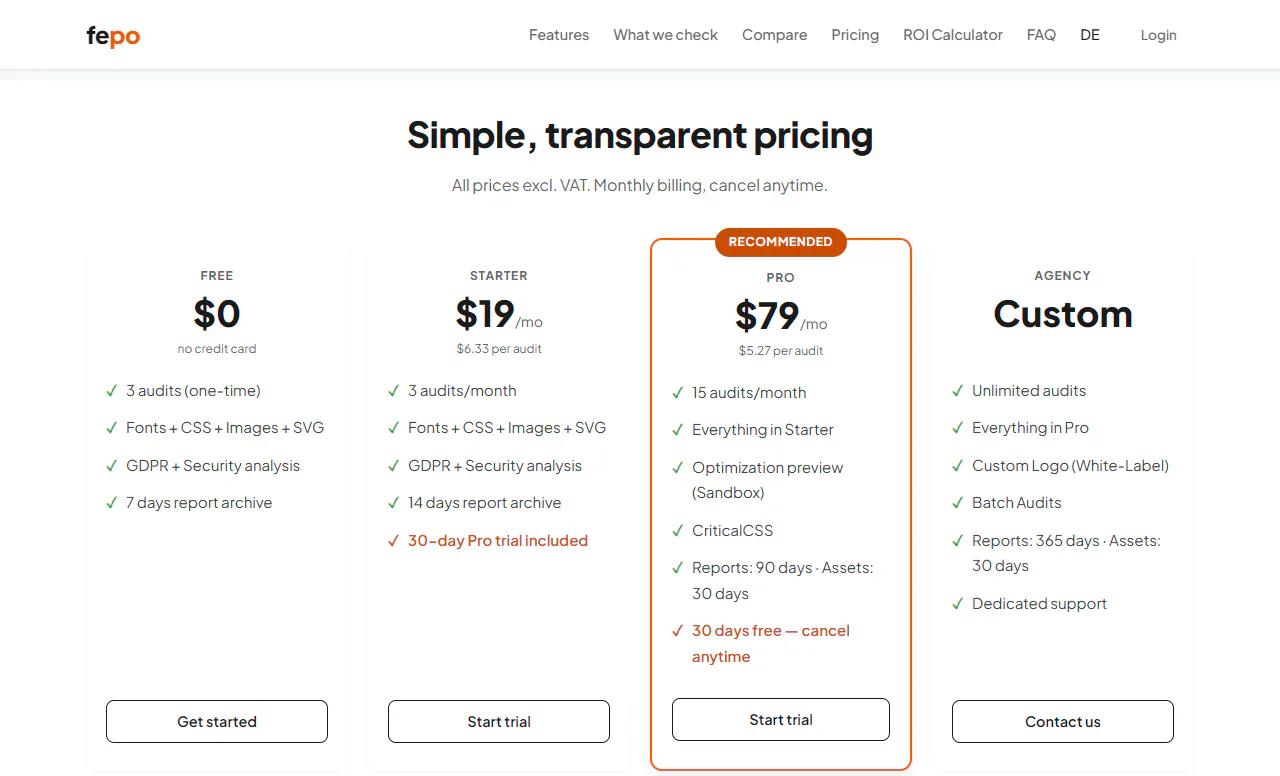Click checkmark beside 30-day Pro trial included
This screenshot has height=776, width=1280.
[x=394, y=541]
